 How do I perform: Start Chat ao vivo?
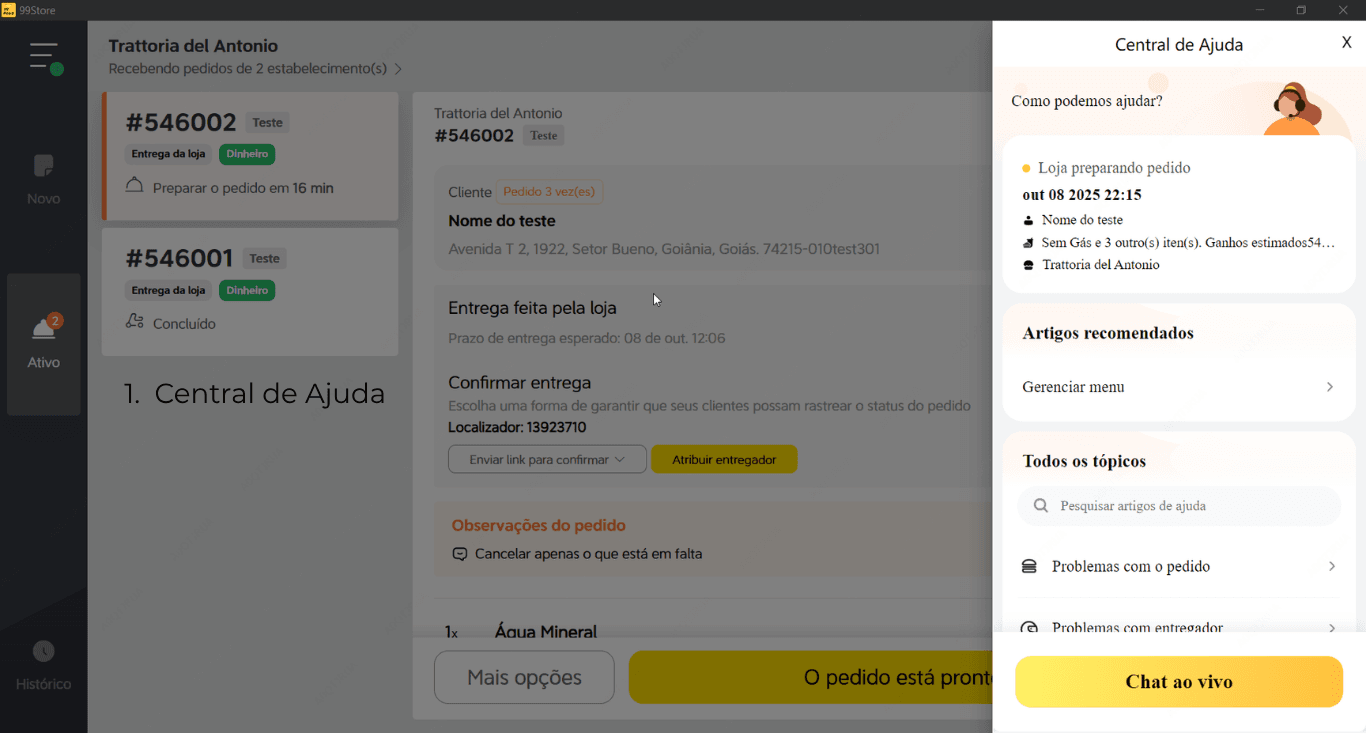1178,682
